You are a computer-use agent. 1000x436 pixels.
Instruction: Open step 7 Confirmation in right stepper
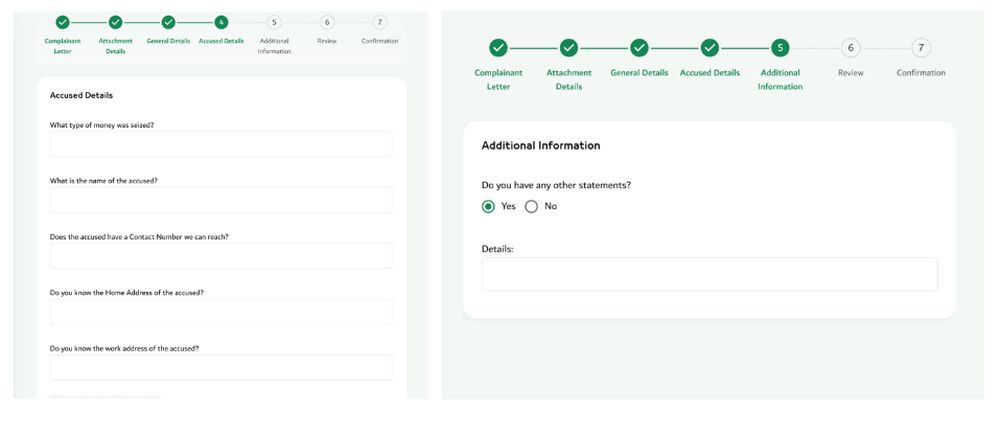pos(921,48)
